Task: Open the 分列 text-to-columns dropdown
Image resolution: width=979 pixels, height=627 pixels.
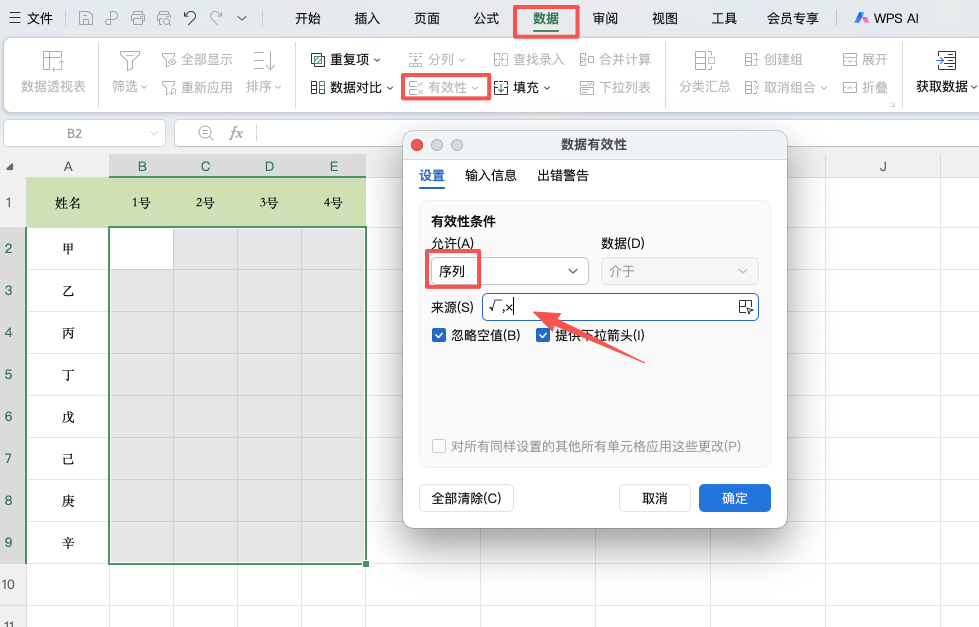Action: point(436,59)
